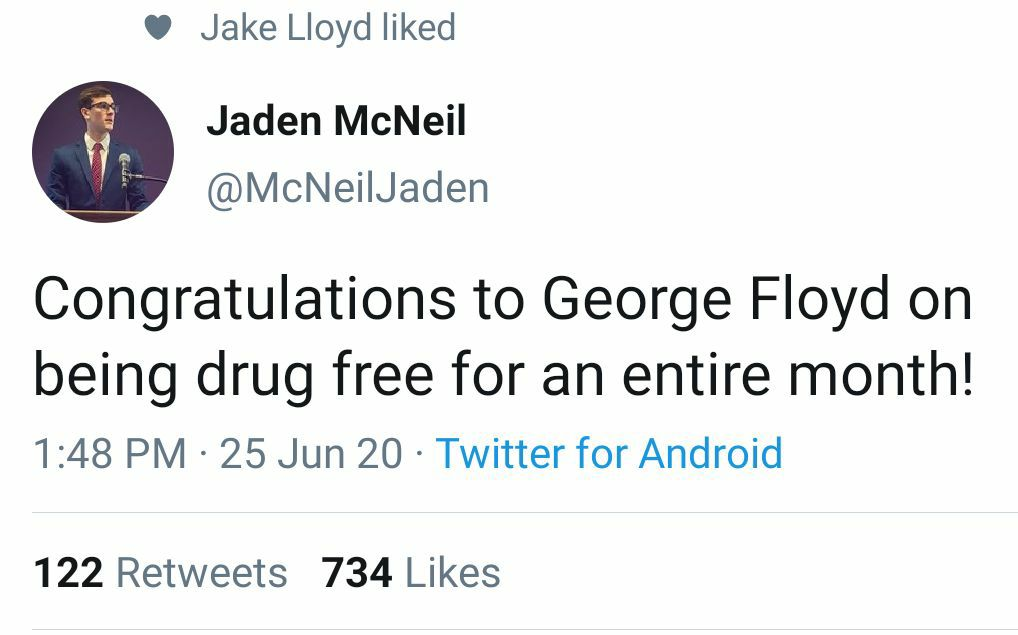Open Jaden McNeil's round profile photo
The height and width of the screenshot is (635, 1018).
point(103,152)
